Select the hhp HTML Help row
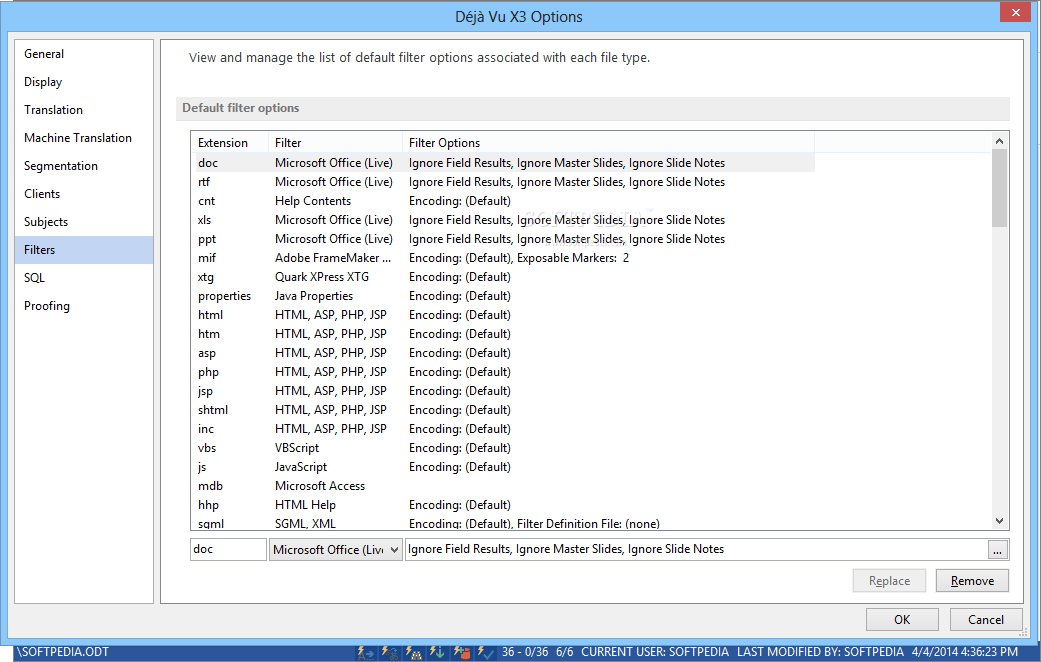The image size is (1041, 662). tap(504, 505)
